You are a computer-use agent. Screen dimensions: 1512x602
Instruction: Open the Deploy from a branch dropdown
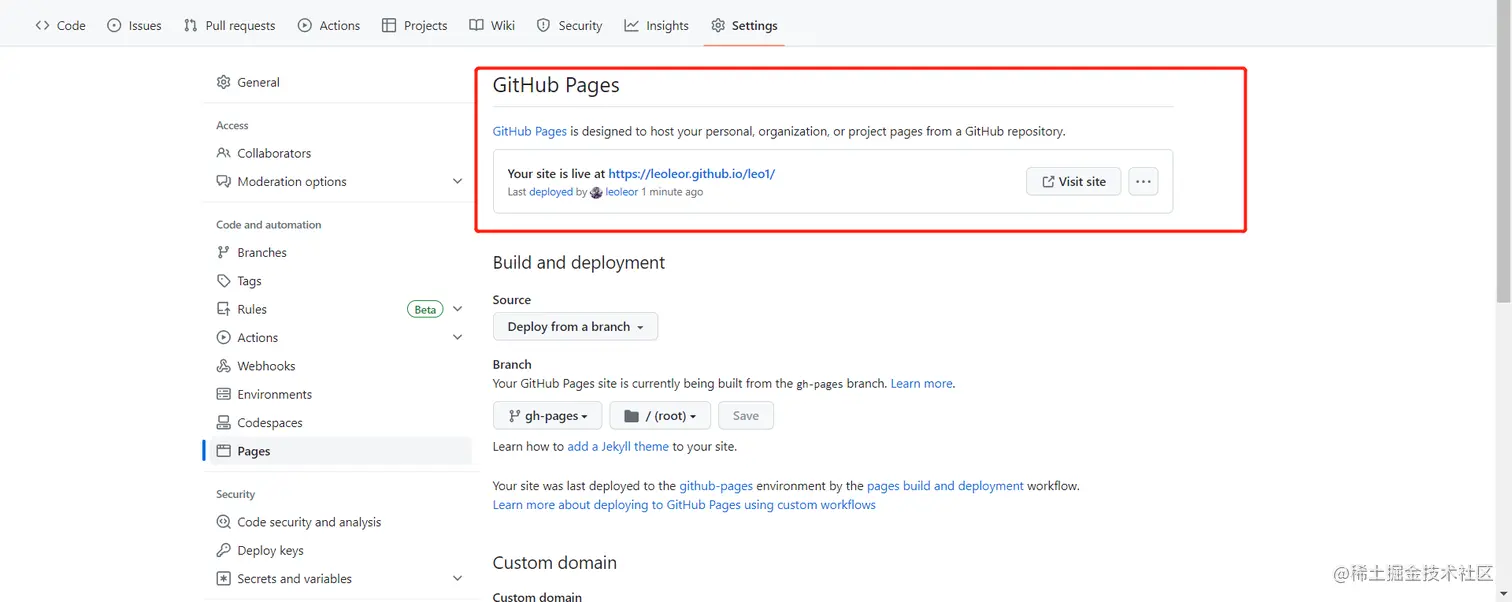(x=575, y=326)
